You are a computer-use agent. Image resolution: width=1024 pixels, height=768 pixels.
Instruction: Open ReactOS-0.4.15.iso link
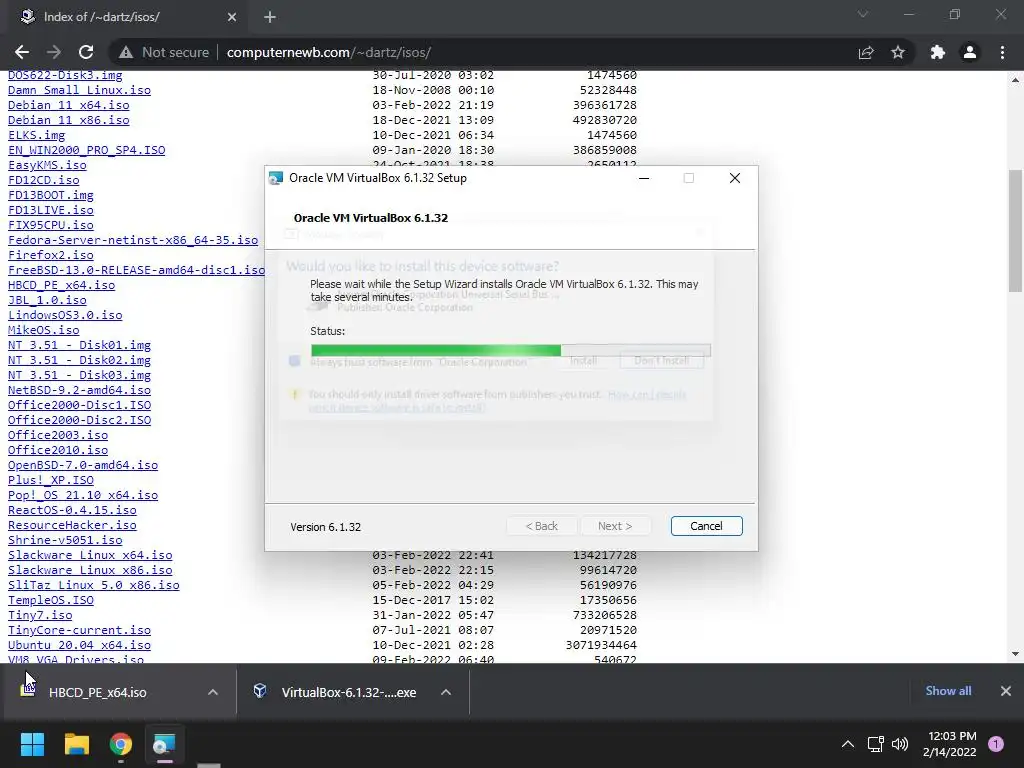[x=72, y=511]
